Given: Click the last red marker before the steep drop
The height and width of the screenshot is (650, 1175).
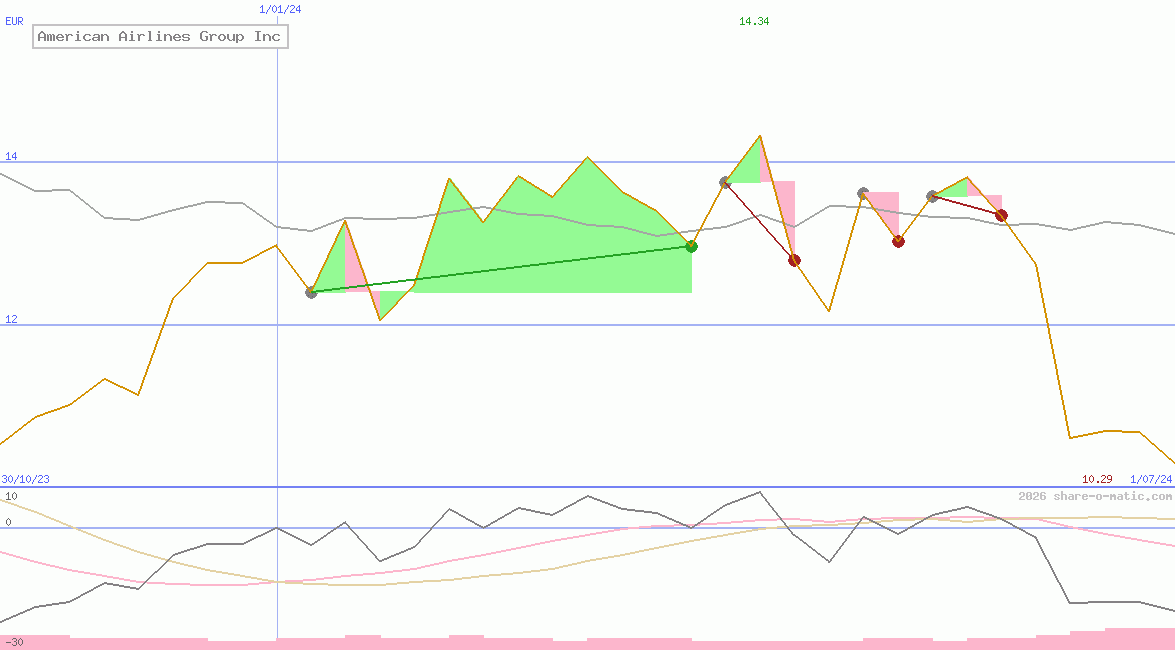Looking at the screenshot, I should pyautogui.click(x=1001, y=216).
